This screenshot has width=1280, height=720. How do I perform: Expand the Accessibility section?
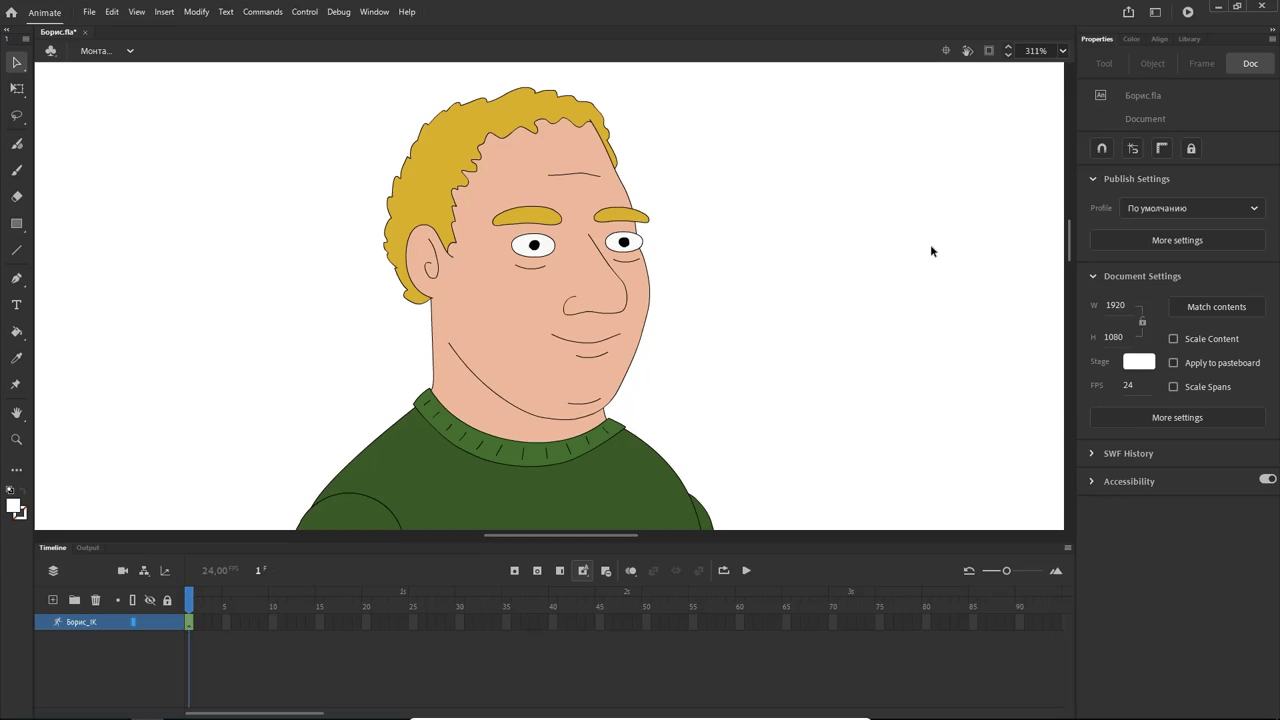1092,482
